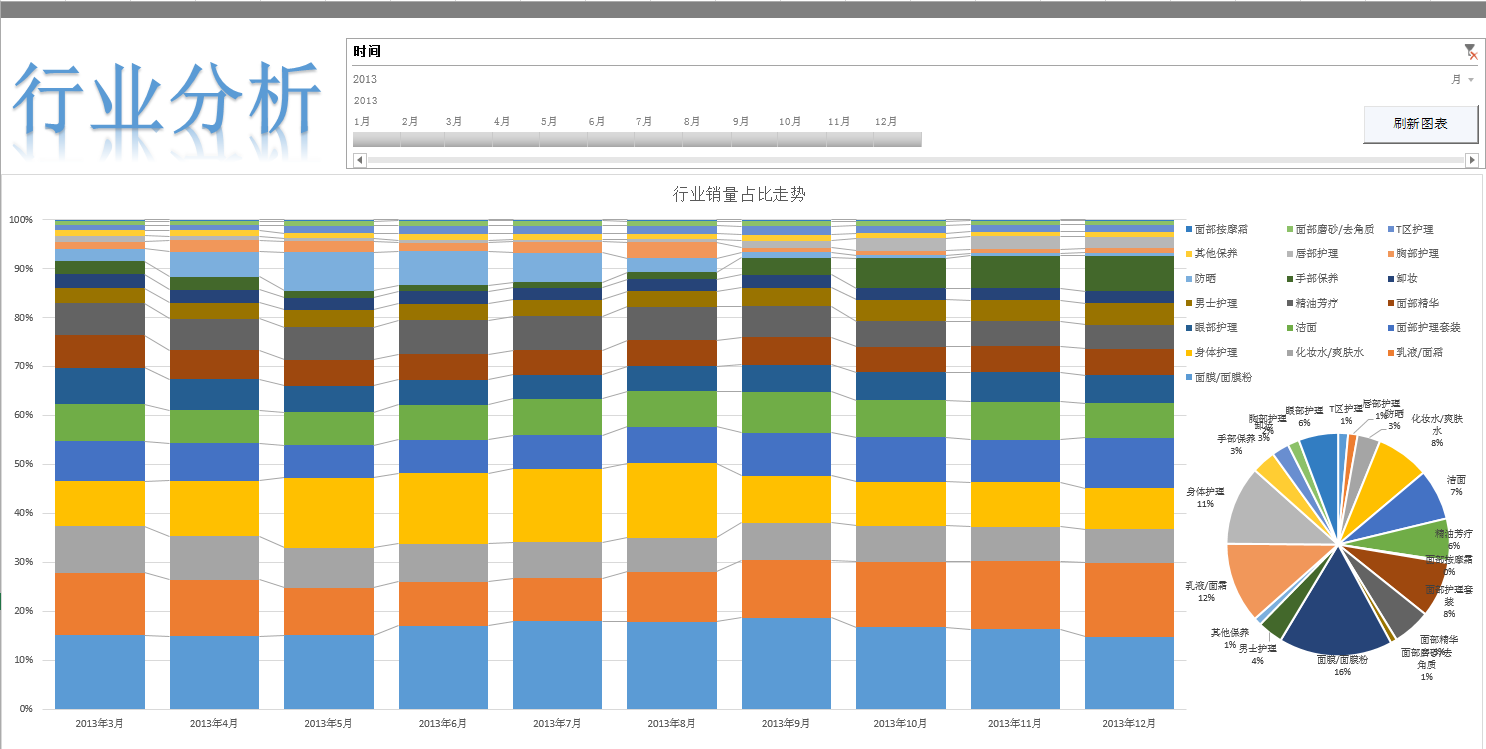The width and height of the screenshot is (1486, 749).
Task: Select the 手部保养 legend entry
Action: (x=1311, y=278)
